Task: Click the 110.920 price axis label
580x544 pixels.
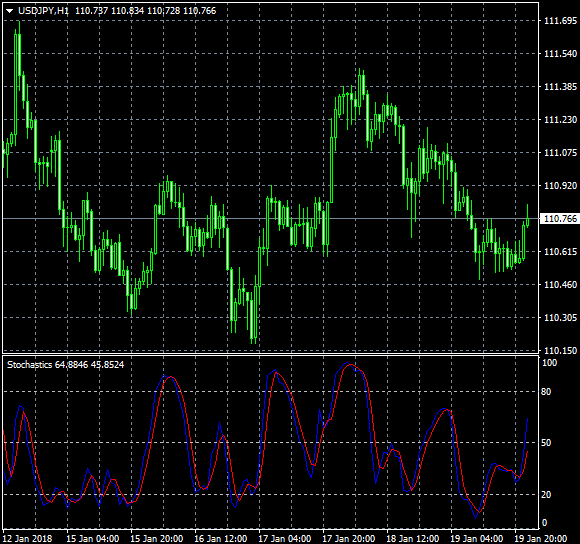Action: tap(560, 185)
